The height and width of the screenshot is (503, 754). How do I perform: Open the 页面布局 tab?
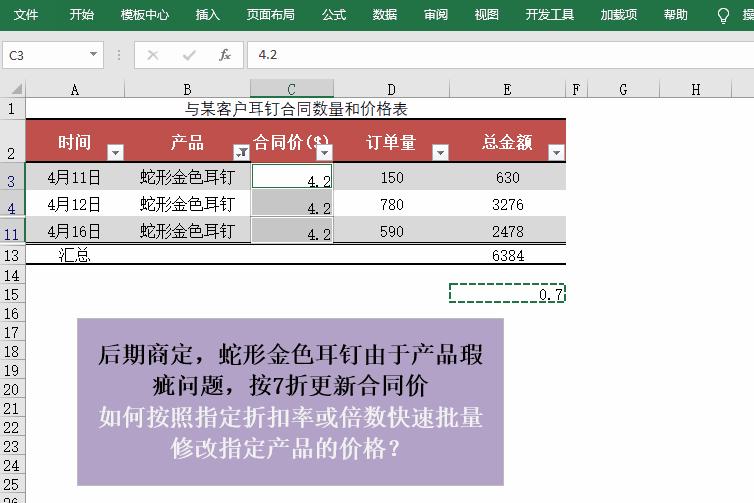tap(270, 14)
